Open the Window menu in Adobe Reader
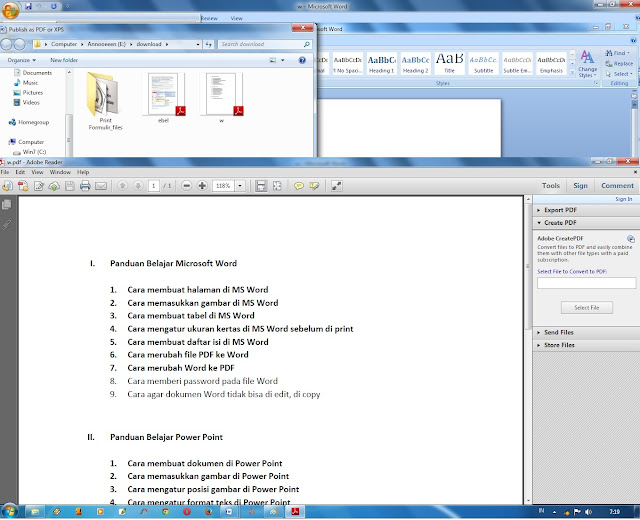The image size is (640, 520). tap(60, 172)
